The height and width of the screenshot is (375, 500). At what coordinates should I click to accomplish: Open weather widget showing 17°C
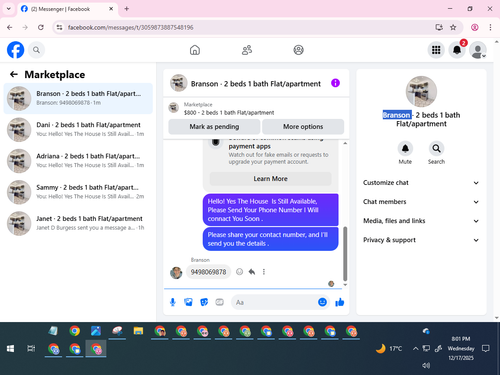(389, 349)
